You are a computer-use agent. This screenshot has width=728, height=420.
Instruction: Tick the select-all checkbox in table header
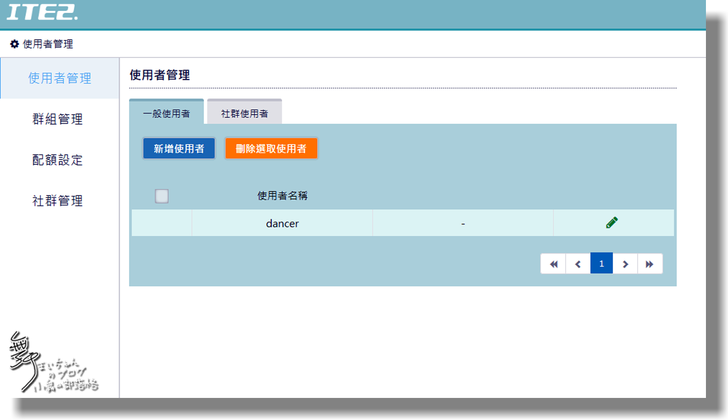[162, 196]
